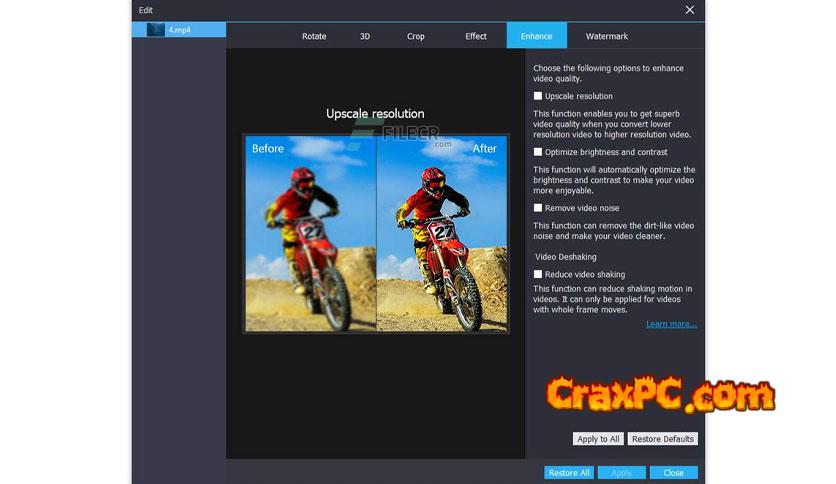Toggle the Remove video noise option

538,208
